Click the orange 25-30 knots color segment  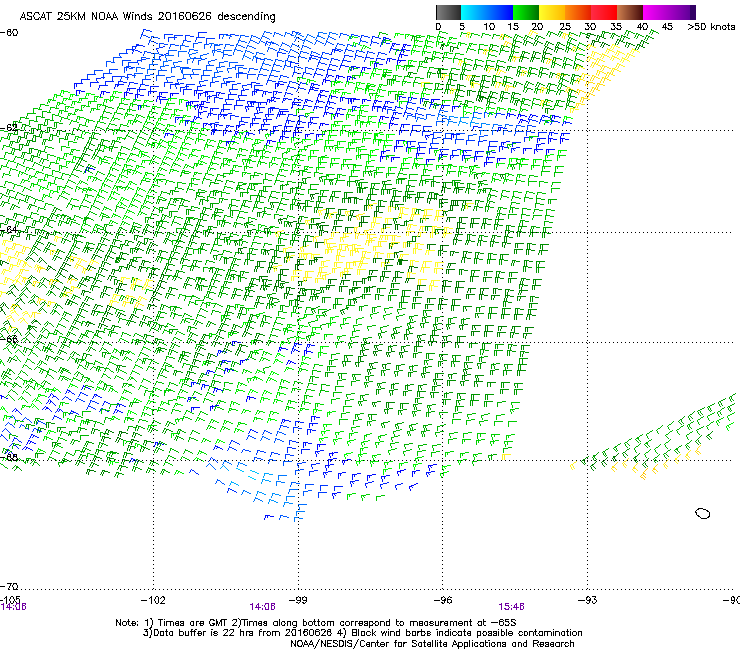click(578, 12)
